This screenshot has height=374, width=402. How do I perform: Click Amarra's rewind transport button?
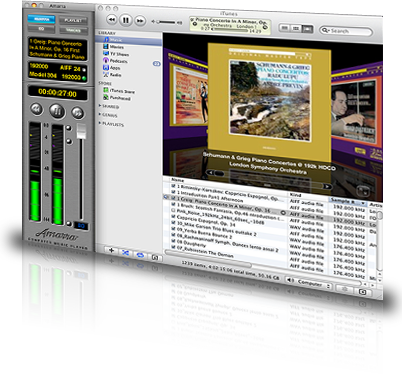click(x=36, y=109)
